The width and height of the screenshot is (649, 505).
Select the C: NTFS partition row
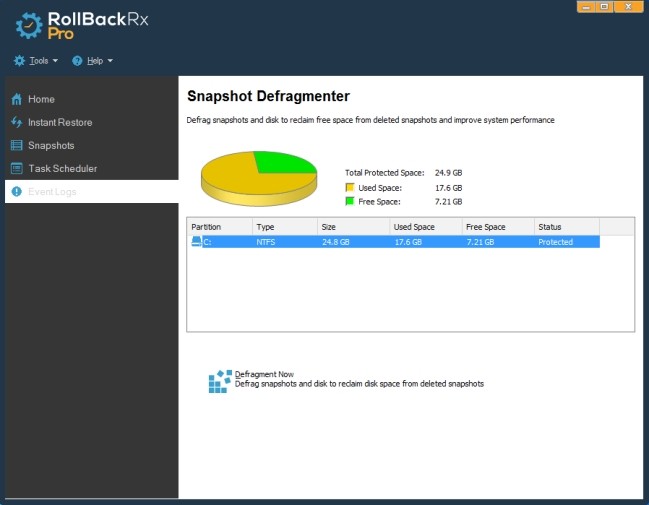[x=400, y=242]
